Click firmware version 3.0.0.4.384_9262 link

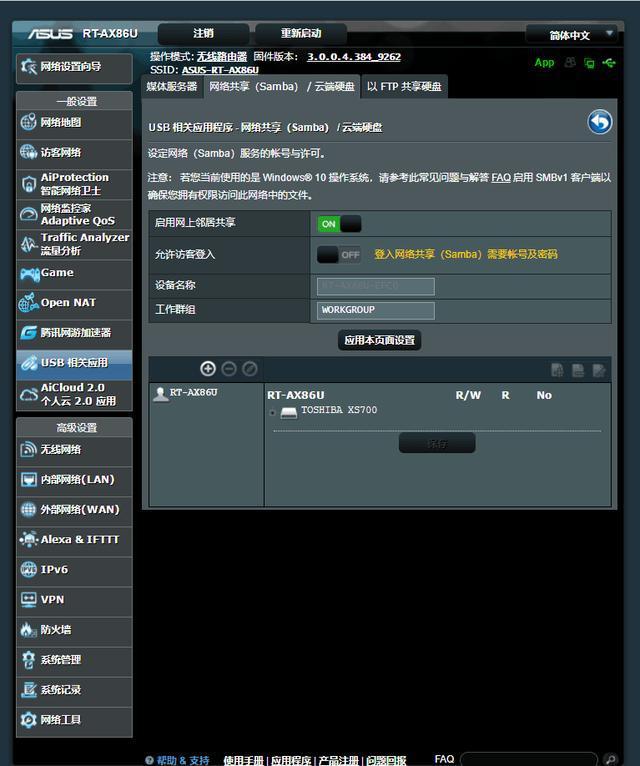point(354,57)
